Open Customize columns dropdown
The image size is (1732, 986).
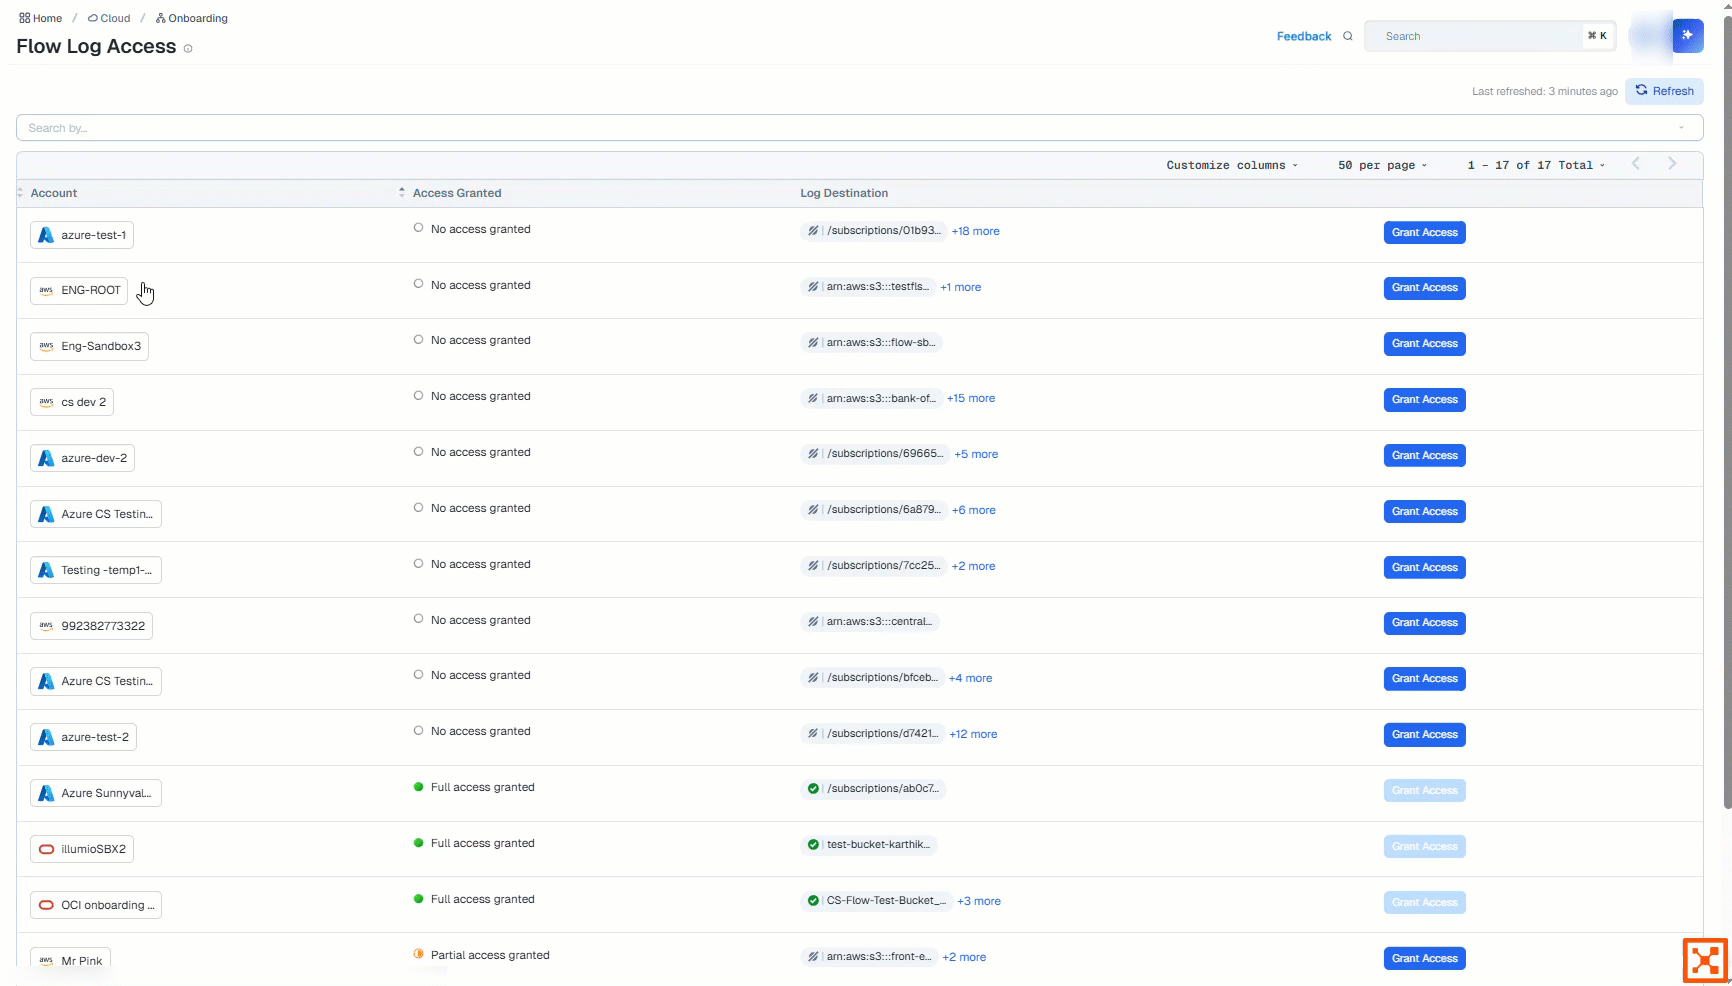click(1232, 165)
